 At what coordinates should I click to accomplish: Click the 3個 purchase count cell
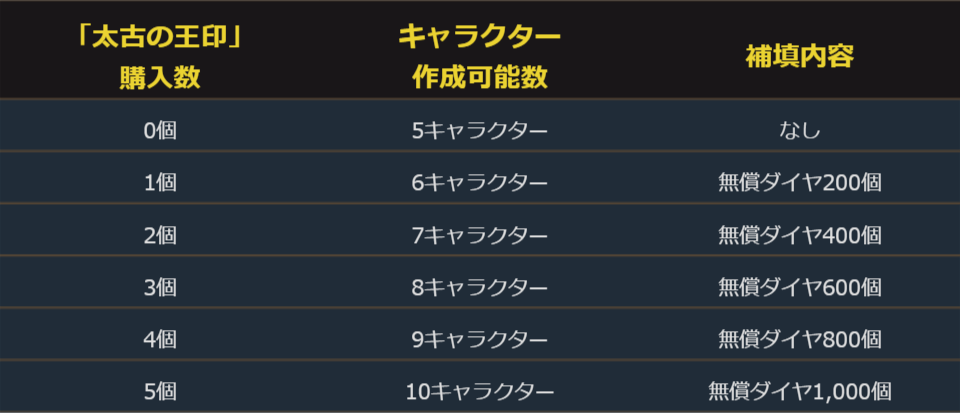point(160,287)
